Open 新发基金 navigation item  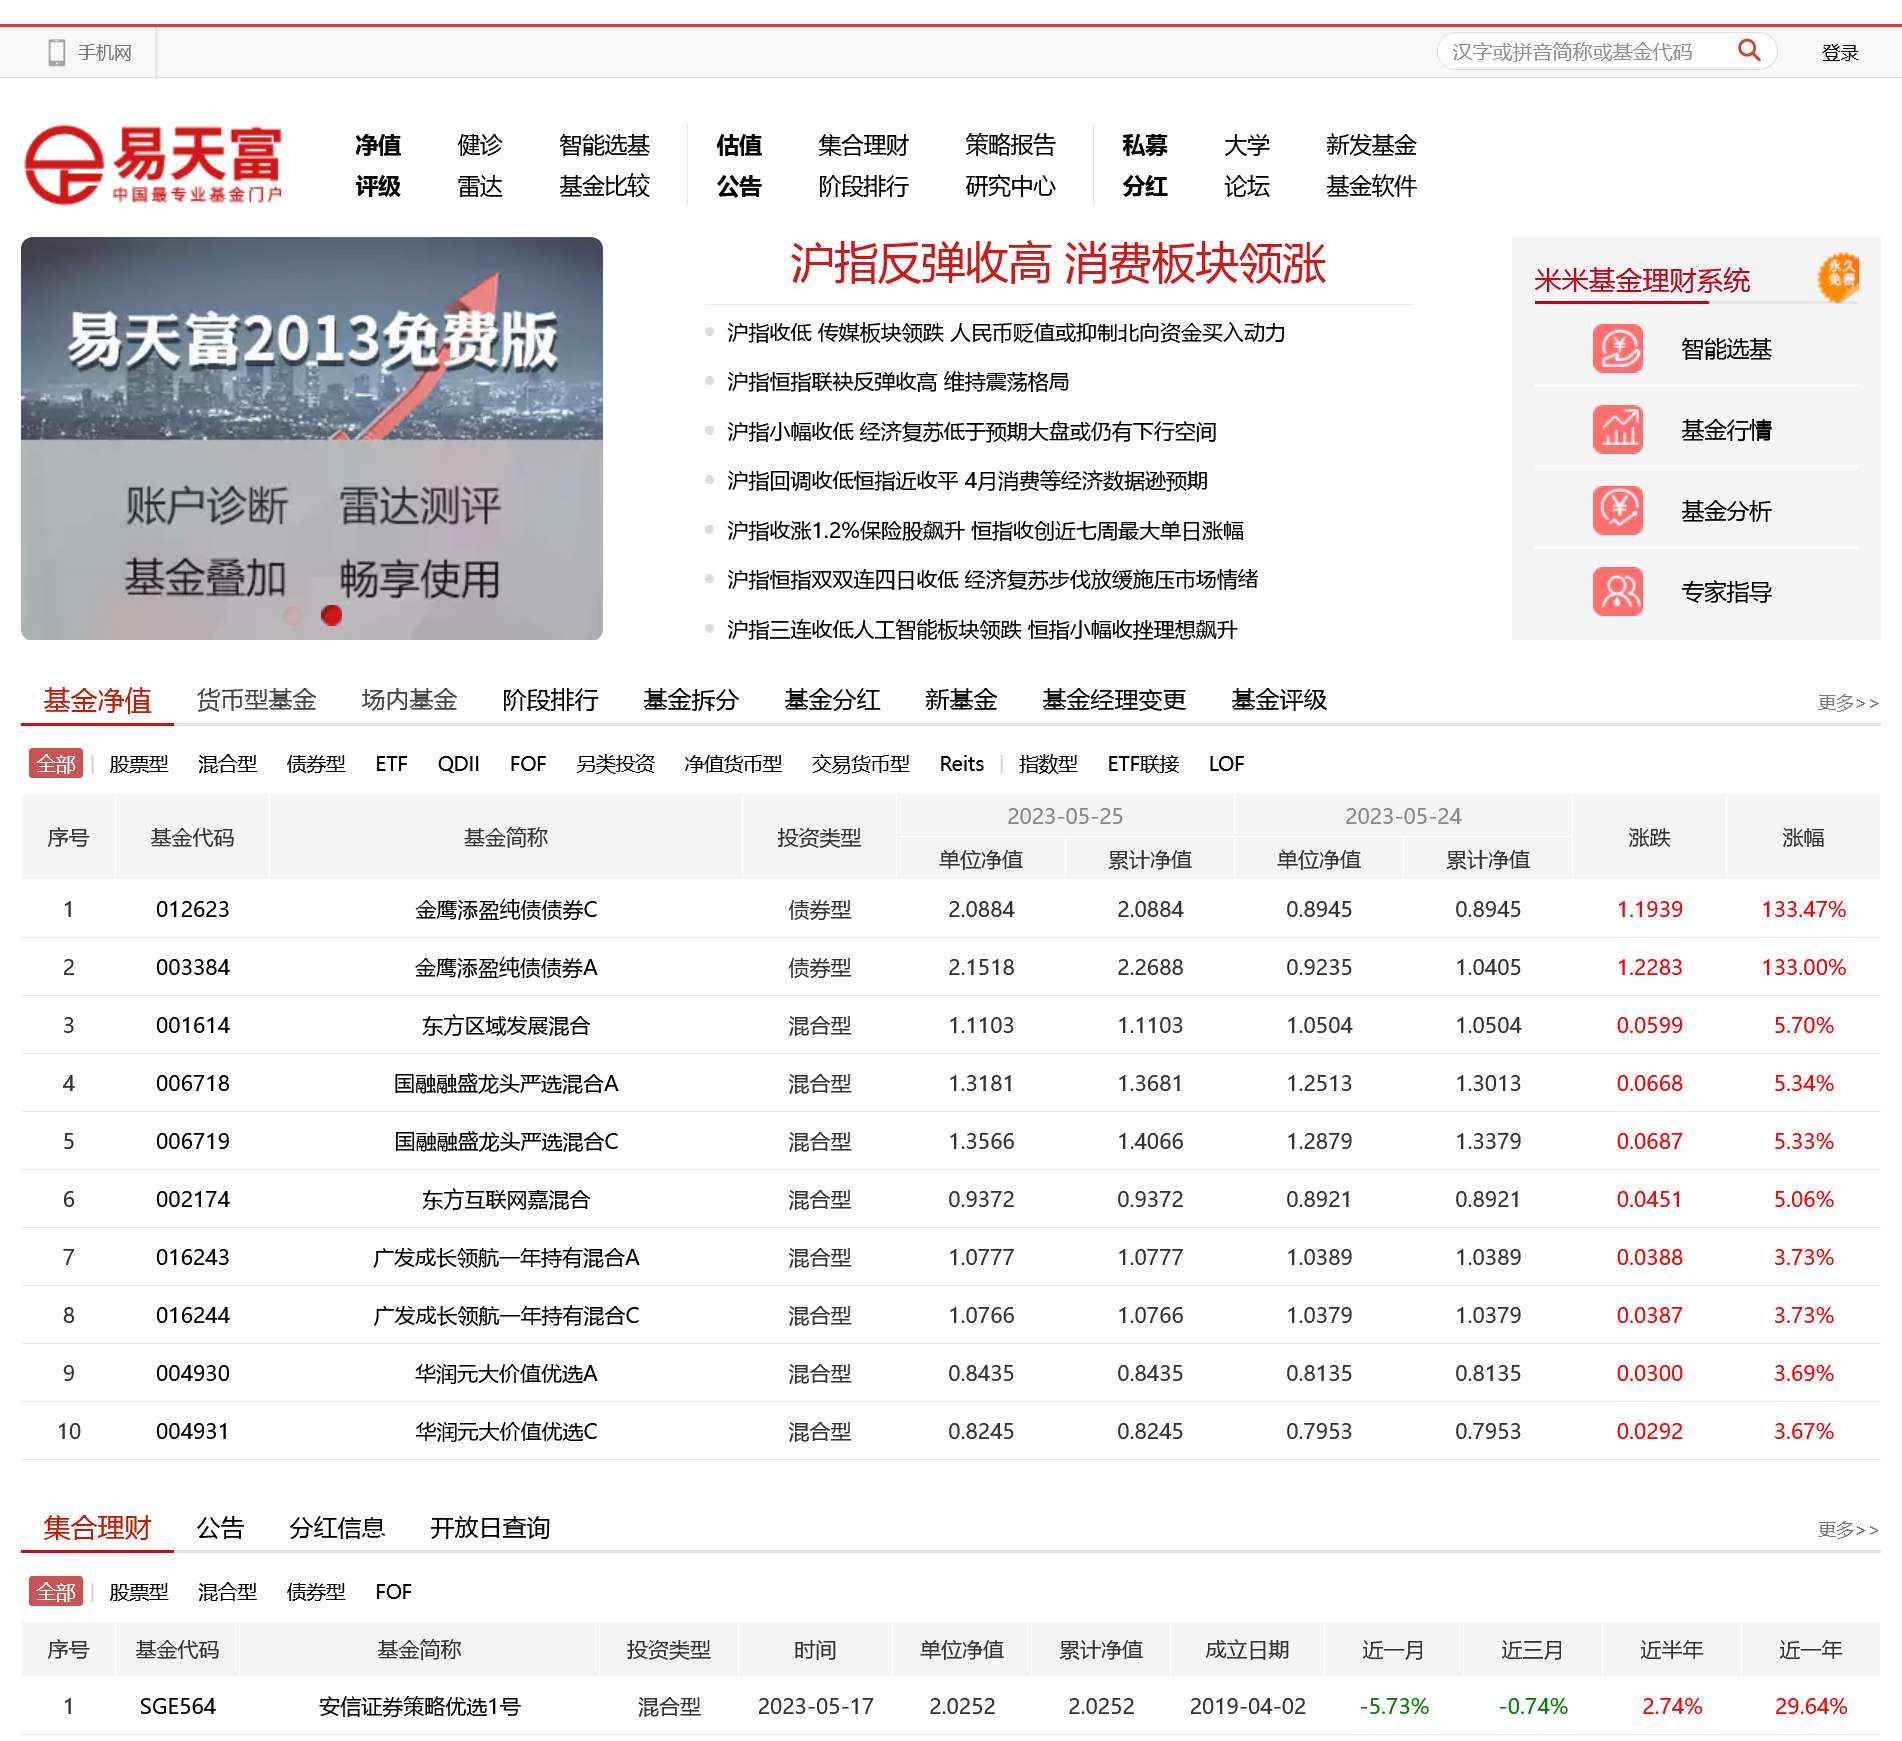[1371, 145]
